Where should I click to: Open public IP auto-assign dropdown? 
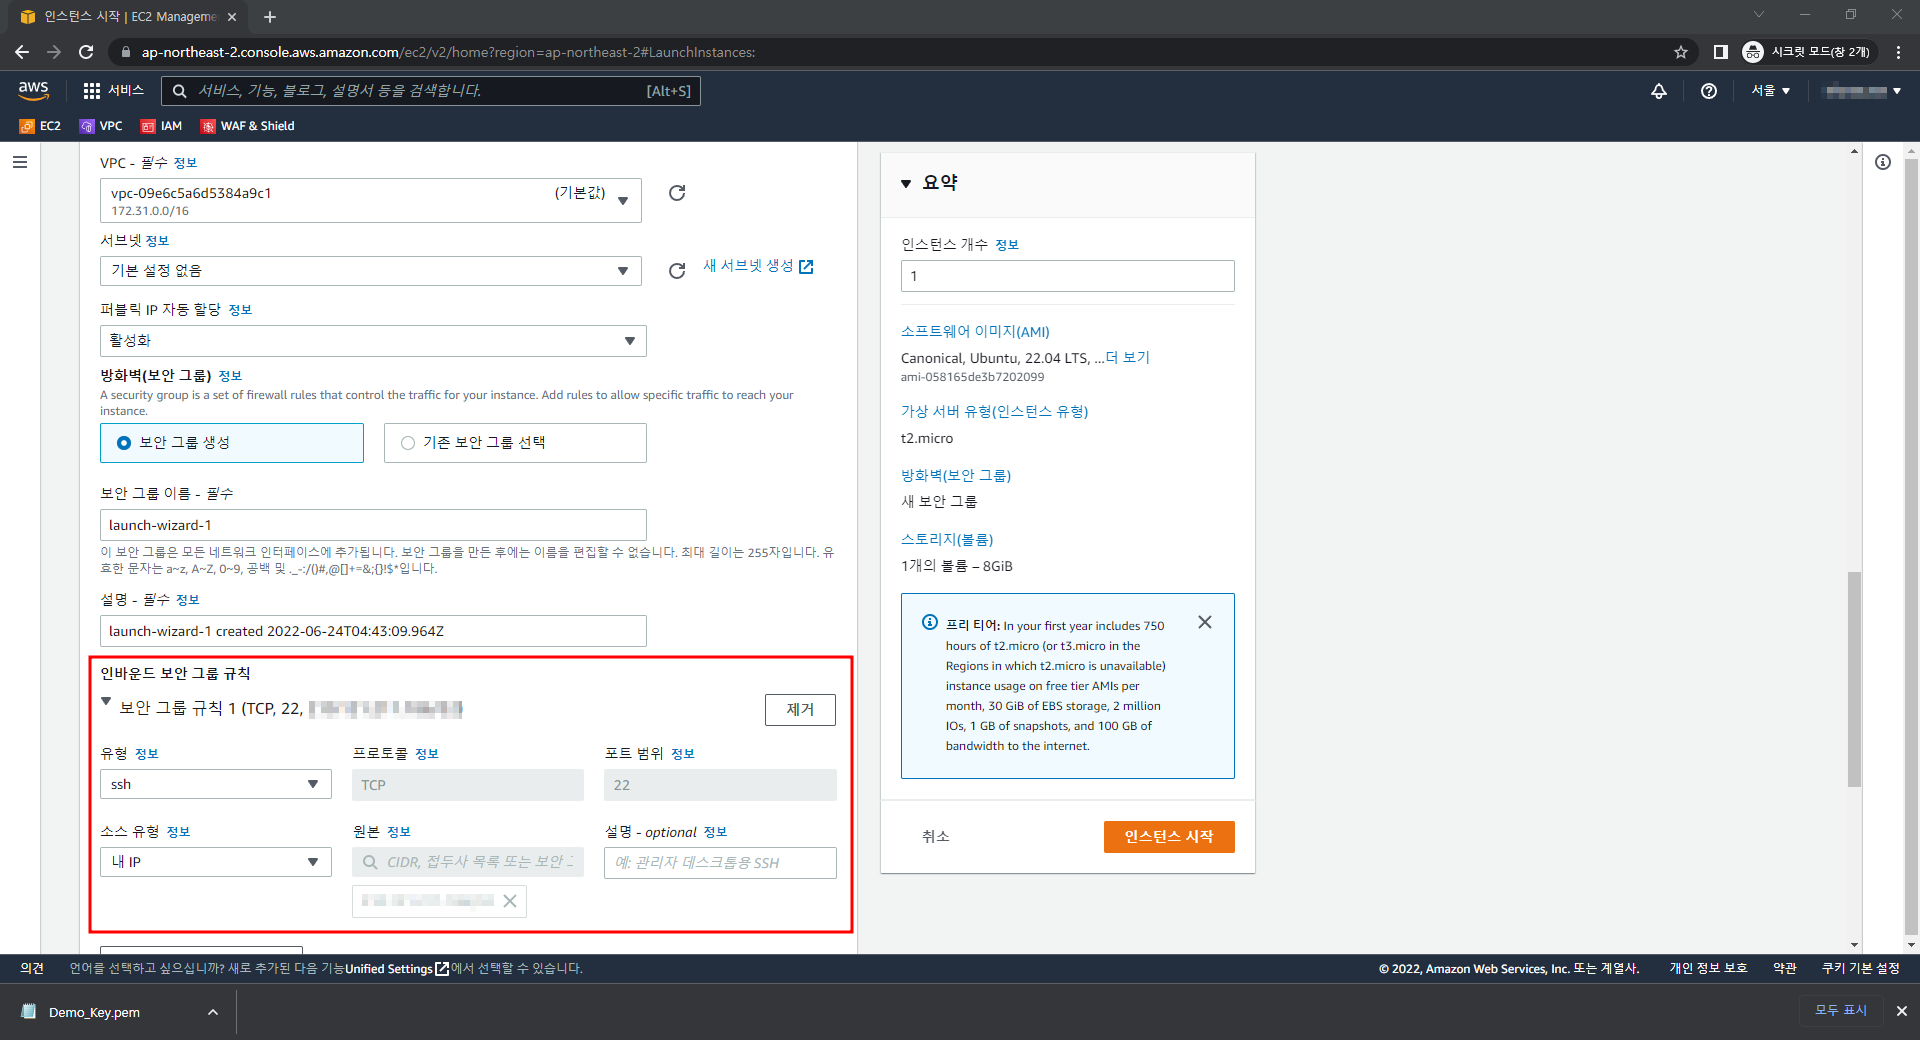pyautogui.click(x=373, y=341)
